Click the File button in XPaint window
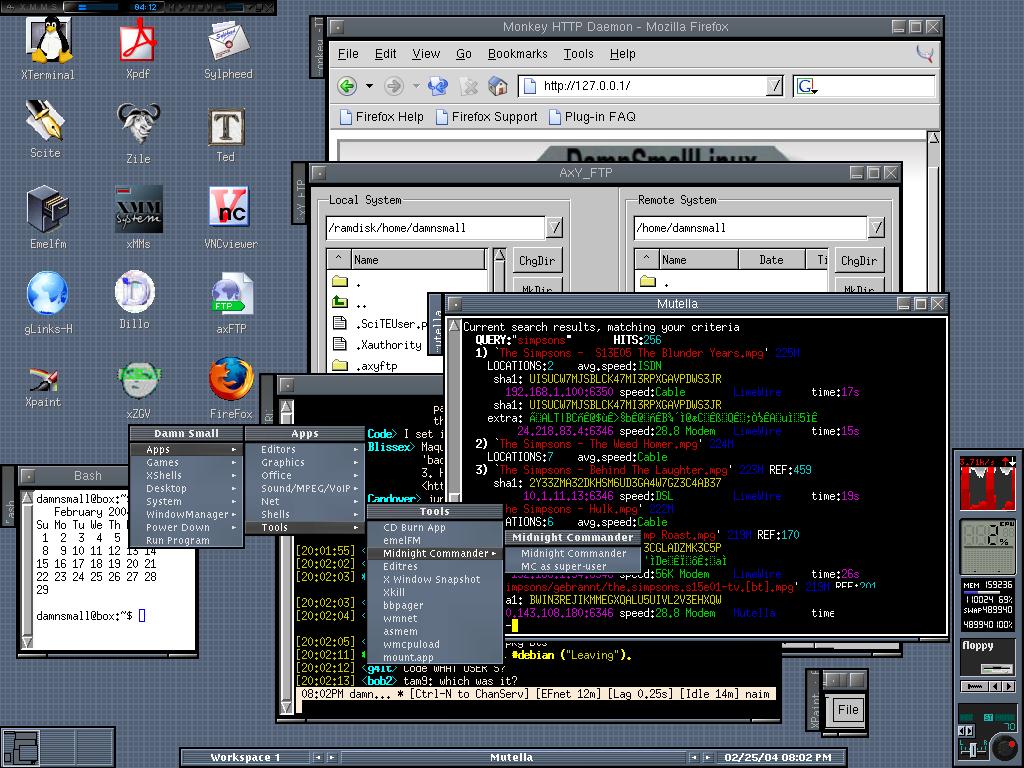 tap(848, 709)
